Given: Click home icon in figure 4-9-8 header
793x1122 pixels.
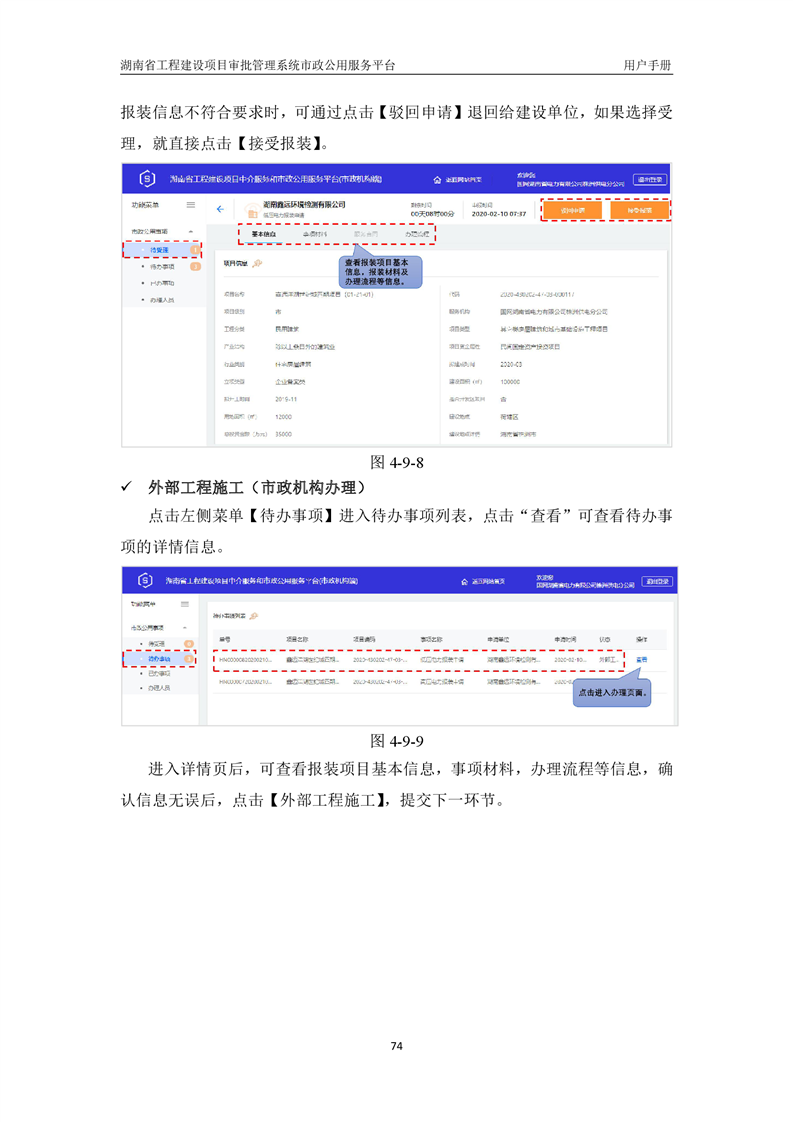Looking at the screenshot, I should tap(437, 180).
